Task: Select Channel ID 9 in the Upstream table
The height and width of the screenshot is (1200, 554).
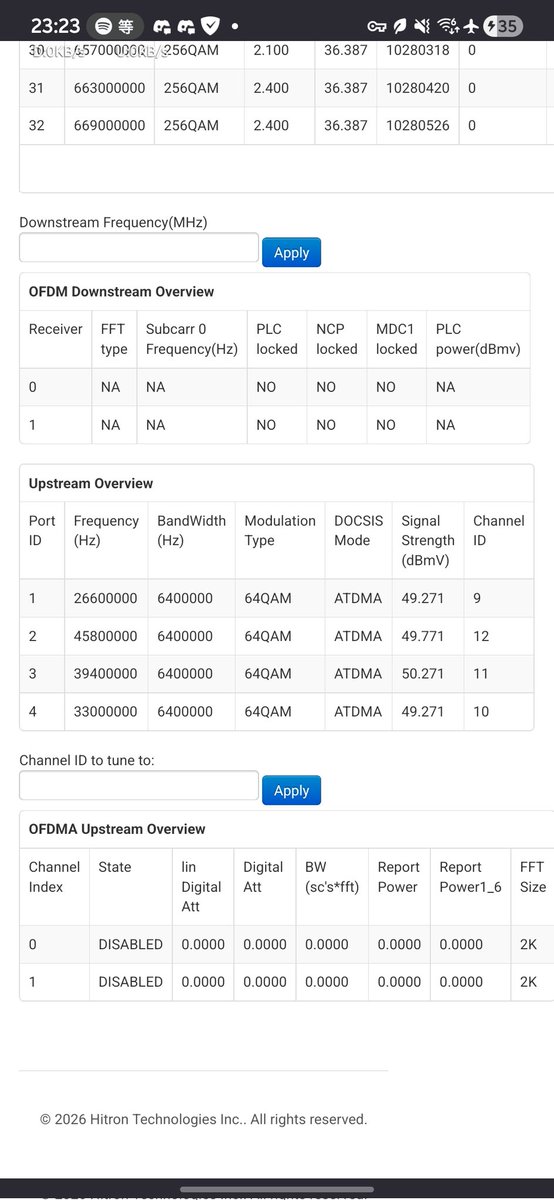Action: point(477,598)
